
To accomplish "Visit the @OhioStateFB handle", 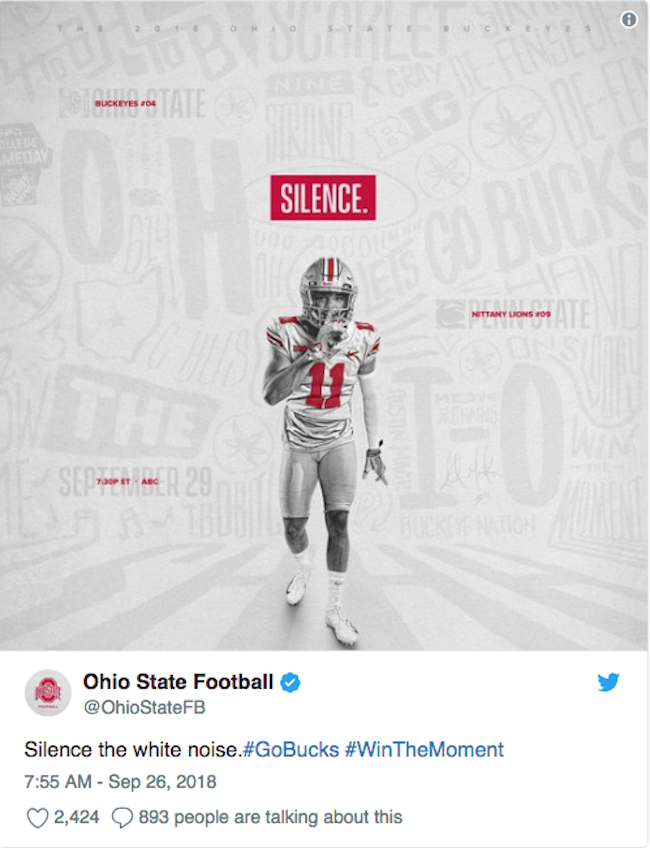I will tap(144, 707).
